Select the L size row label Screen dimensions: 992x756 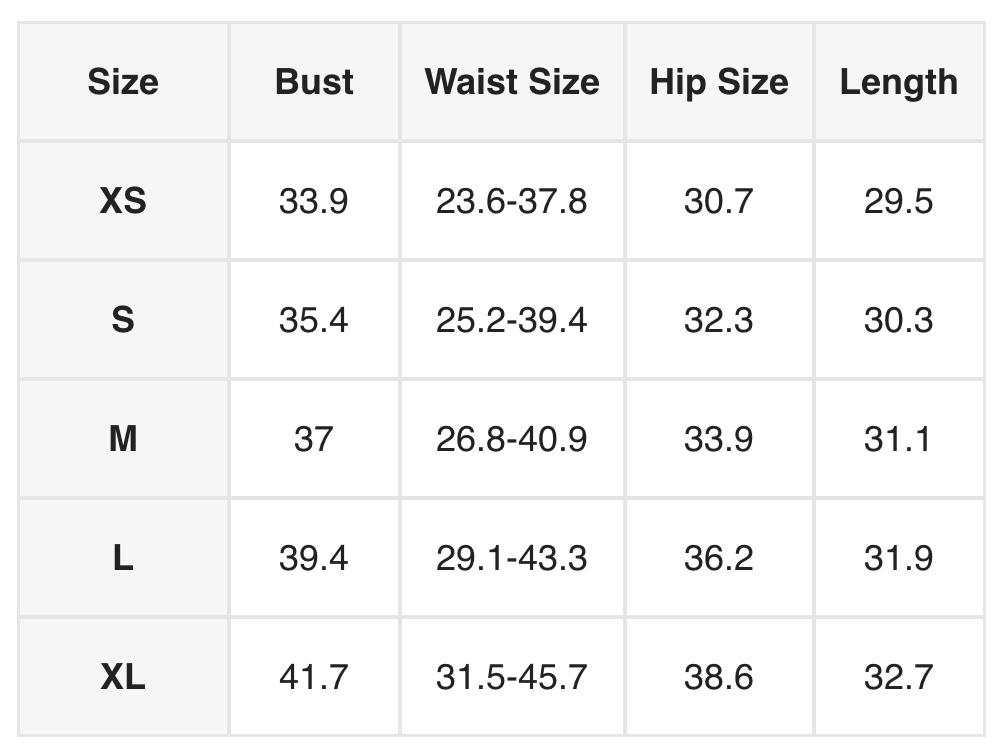pos(123,558)
